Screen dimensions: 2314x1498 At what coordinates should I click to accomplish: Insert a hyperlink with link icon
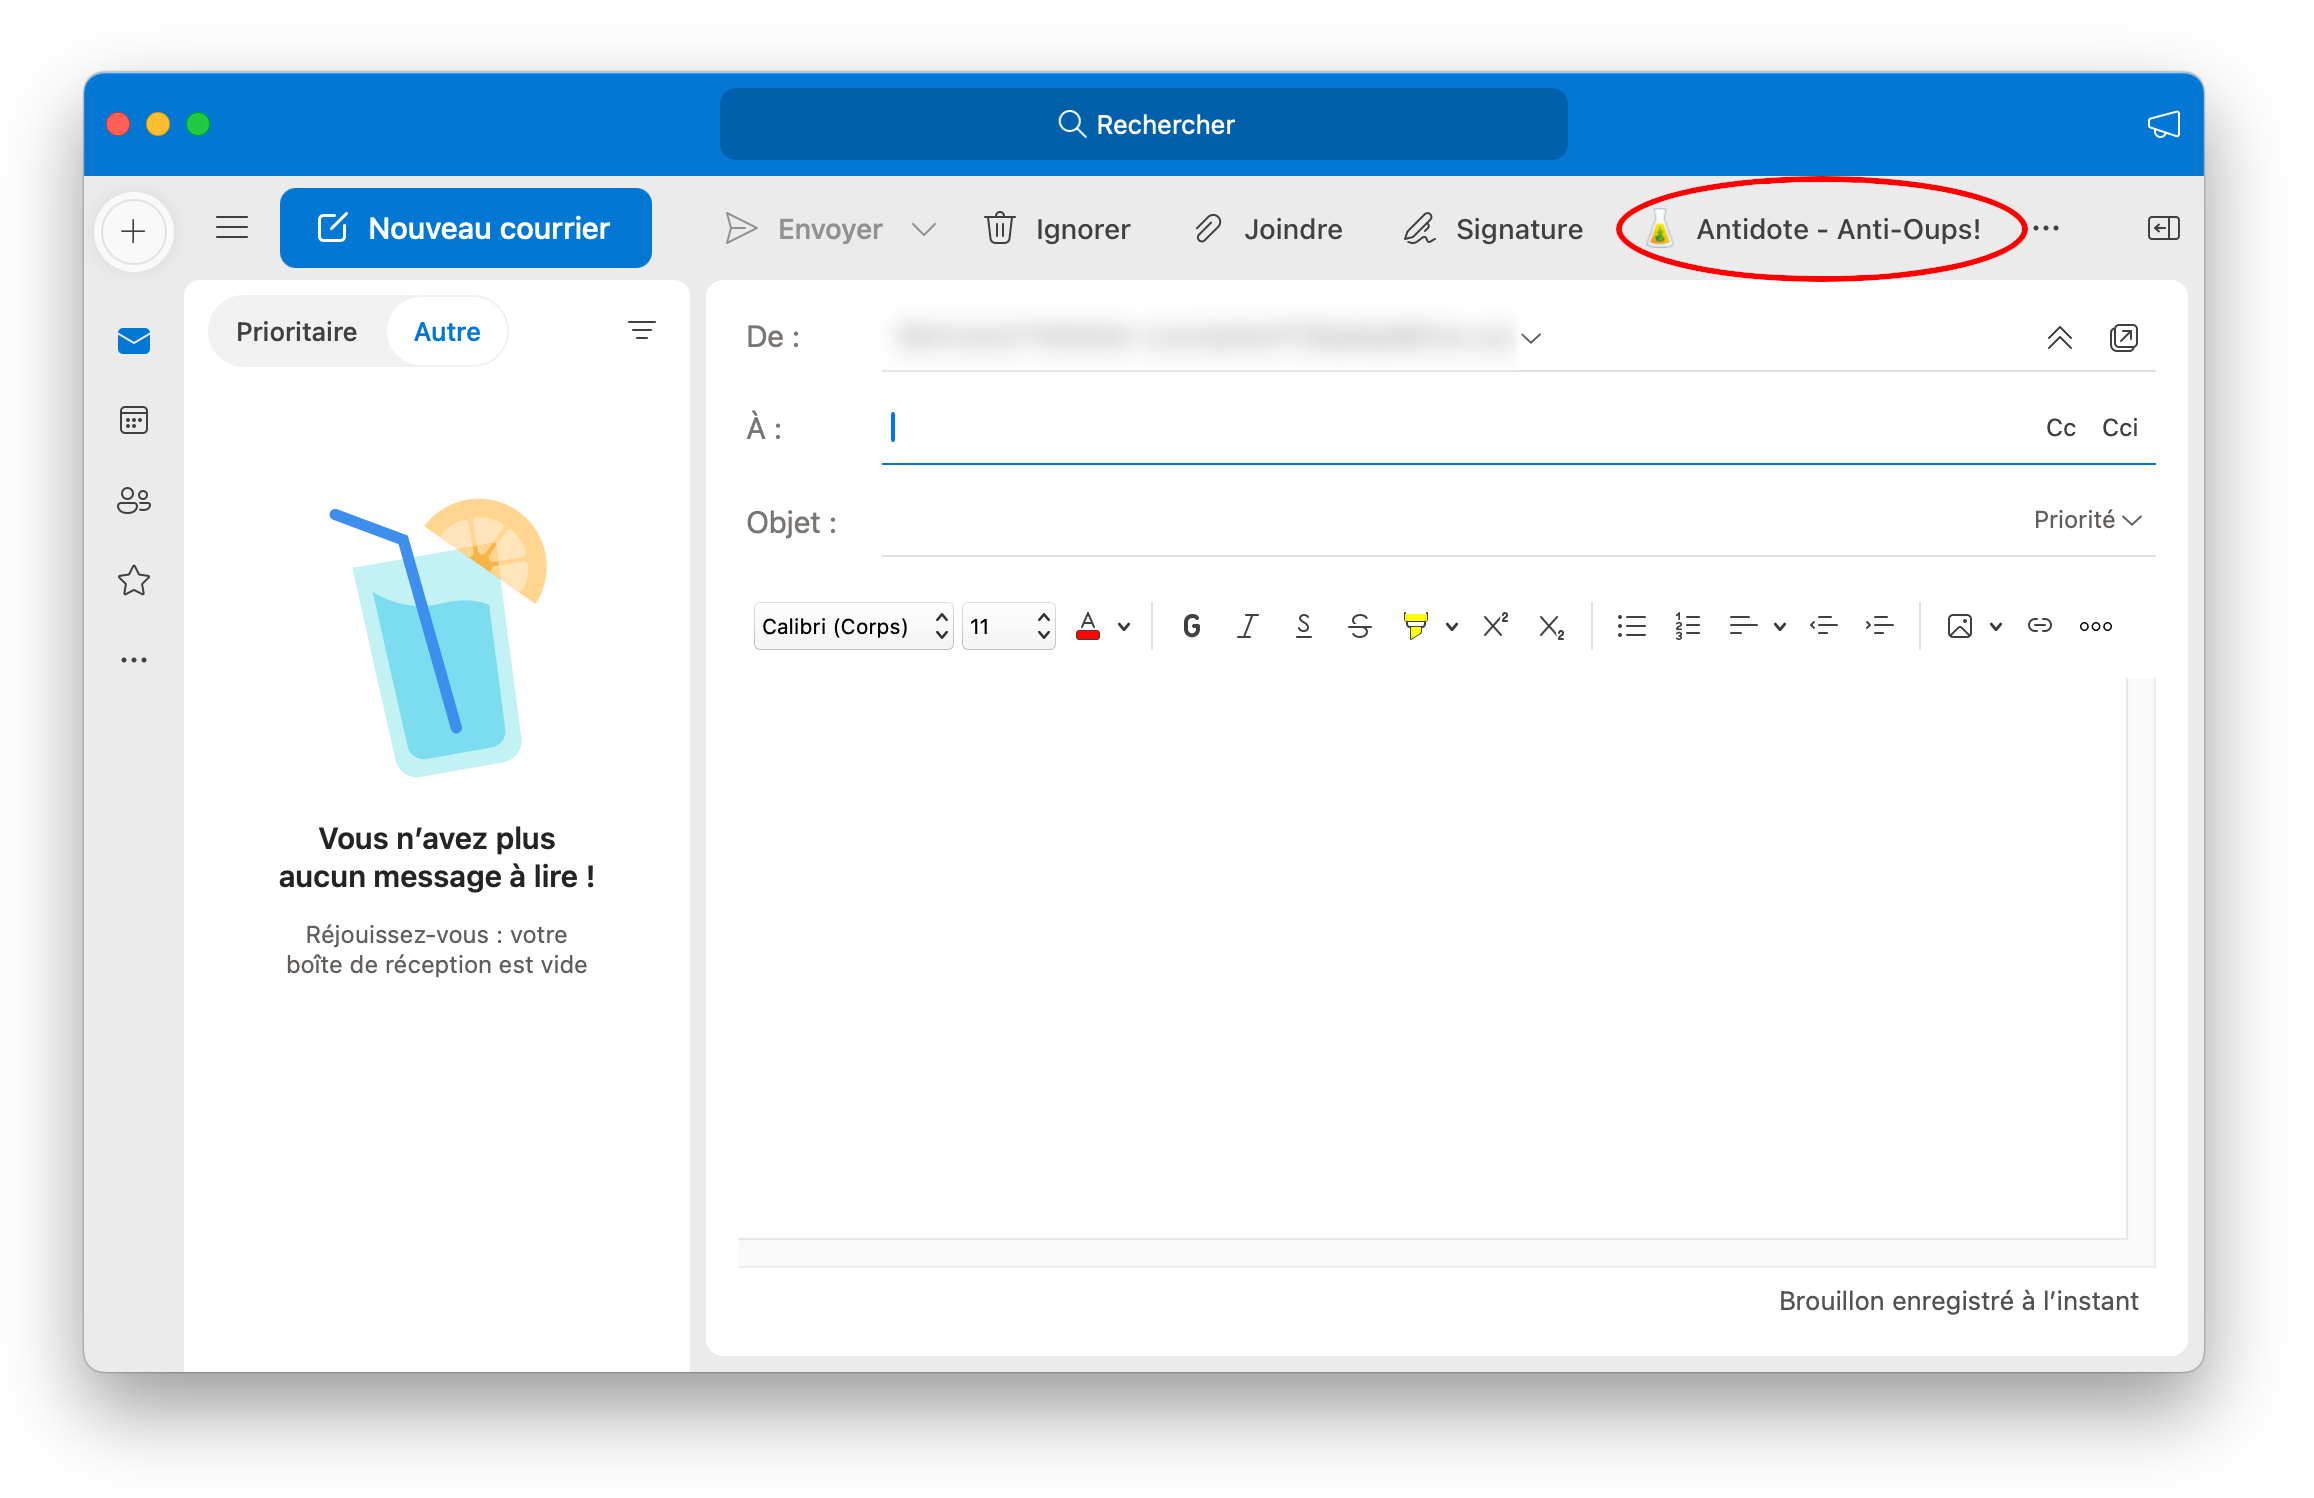coord(2039,626)
